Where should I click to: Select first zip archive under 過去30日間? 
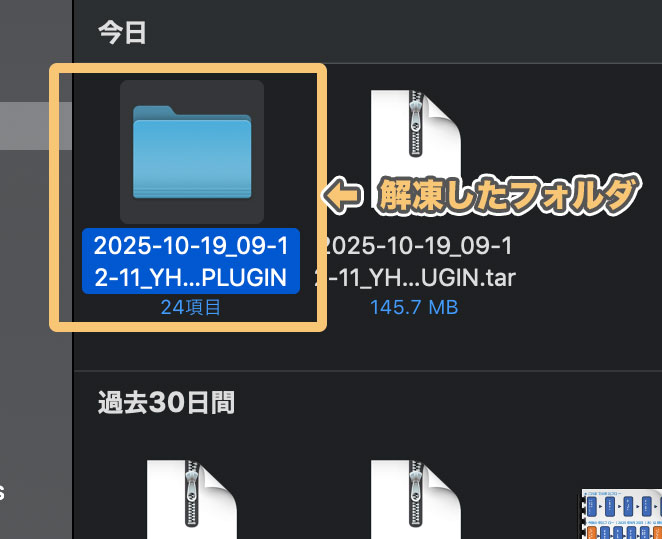coord(192,499)
